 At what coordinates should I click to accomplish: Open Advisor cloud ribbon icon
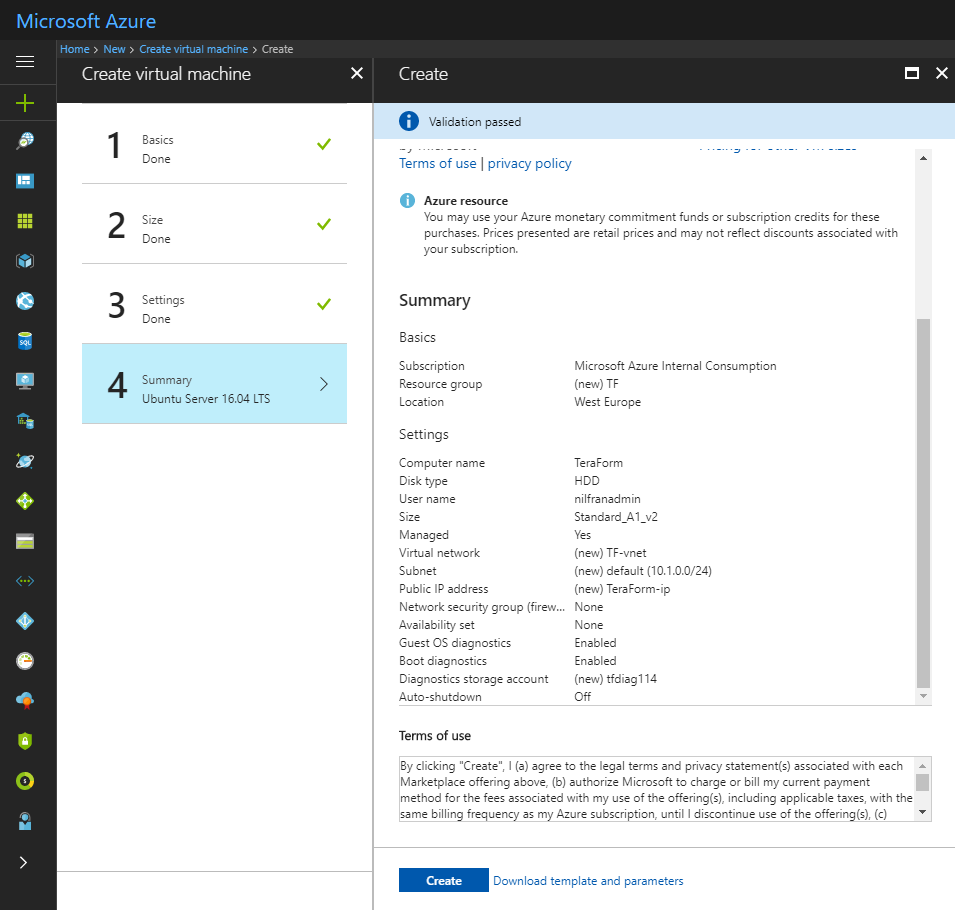pos(25,701)
